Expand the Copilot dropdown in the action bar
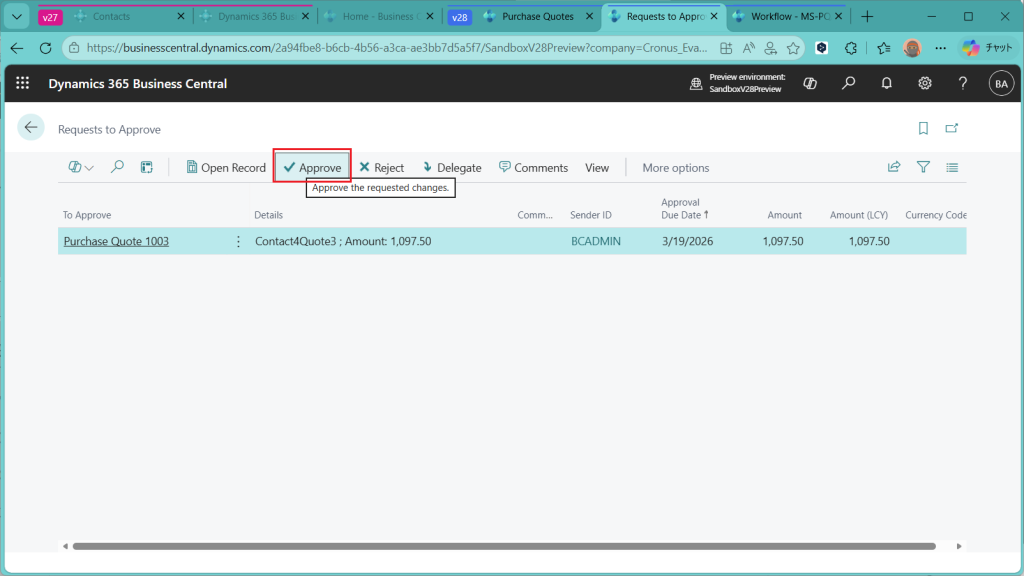The width and height of the screenshot is (1024, 576). [x=81, y=167]
